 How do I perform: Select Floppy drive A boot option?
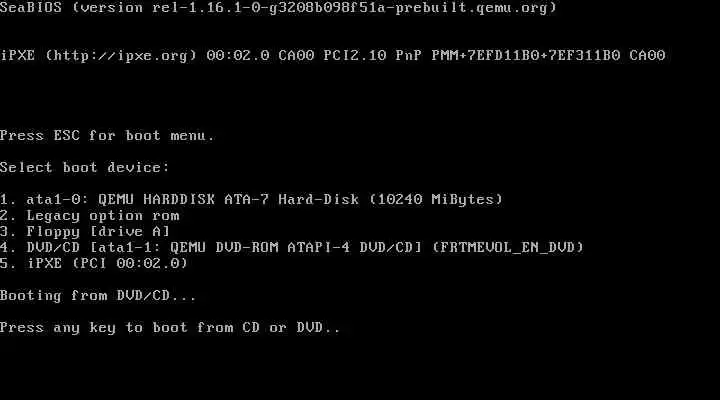point(85,231)
